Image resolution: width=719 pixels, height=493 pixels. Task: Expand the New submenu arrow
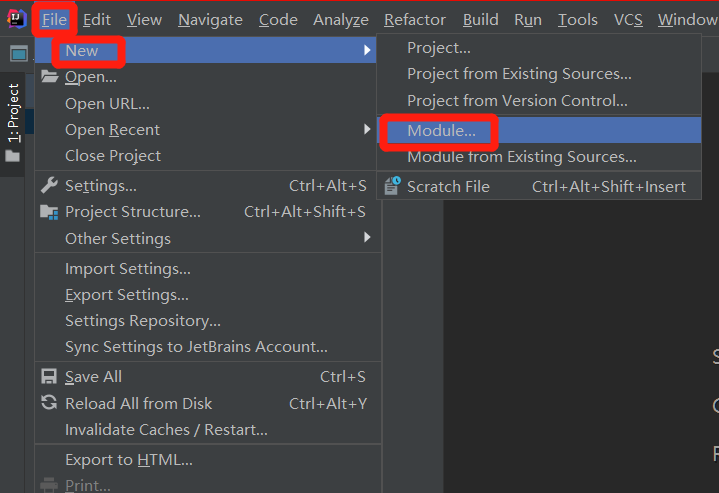367,50
